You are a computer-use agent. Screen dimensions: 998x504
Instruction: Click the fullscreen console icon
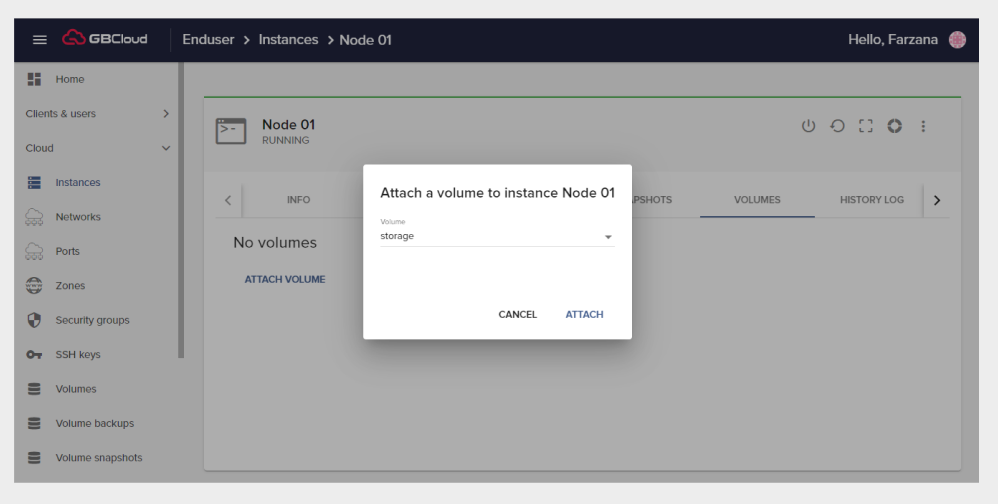point(866,126)
